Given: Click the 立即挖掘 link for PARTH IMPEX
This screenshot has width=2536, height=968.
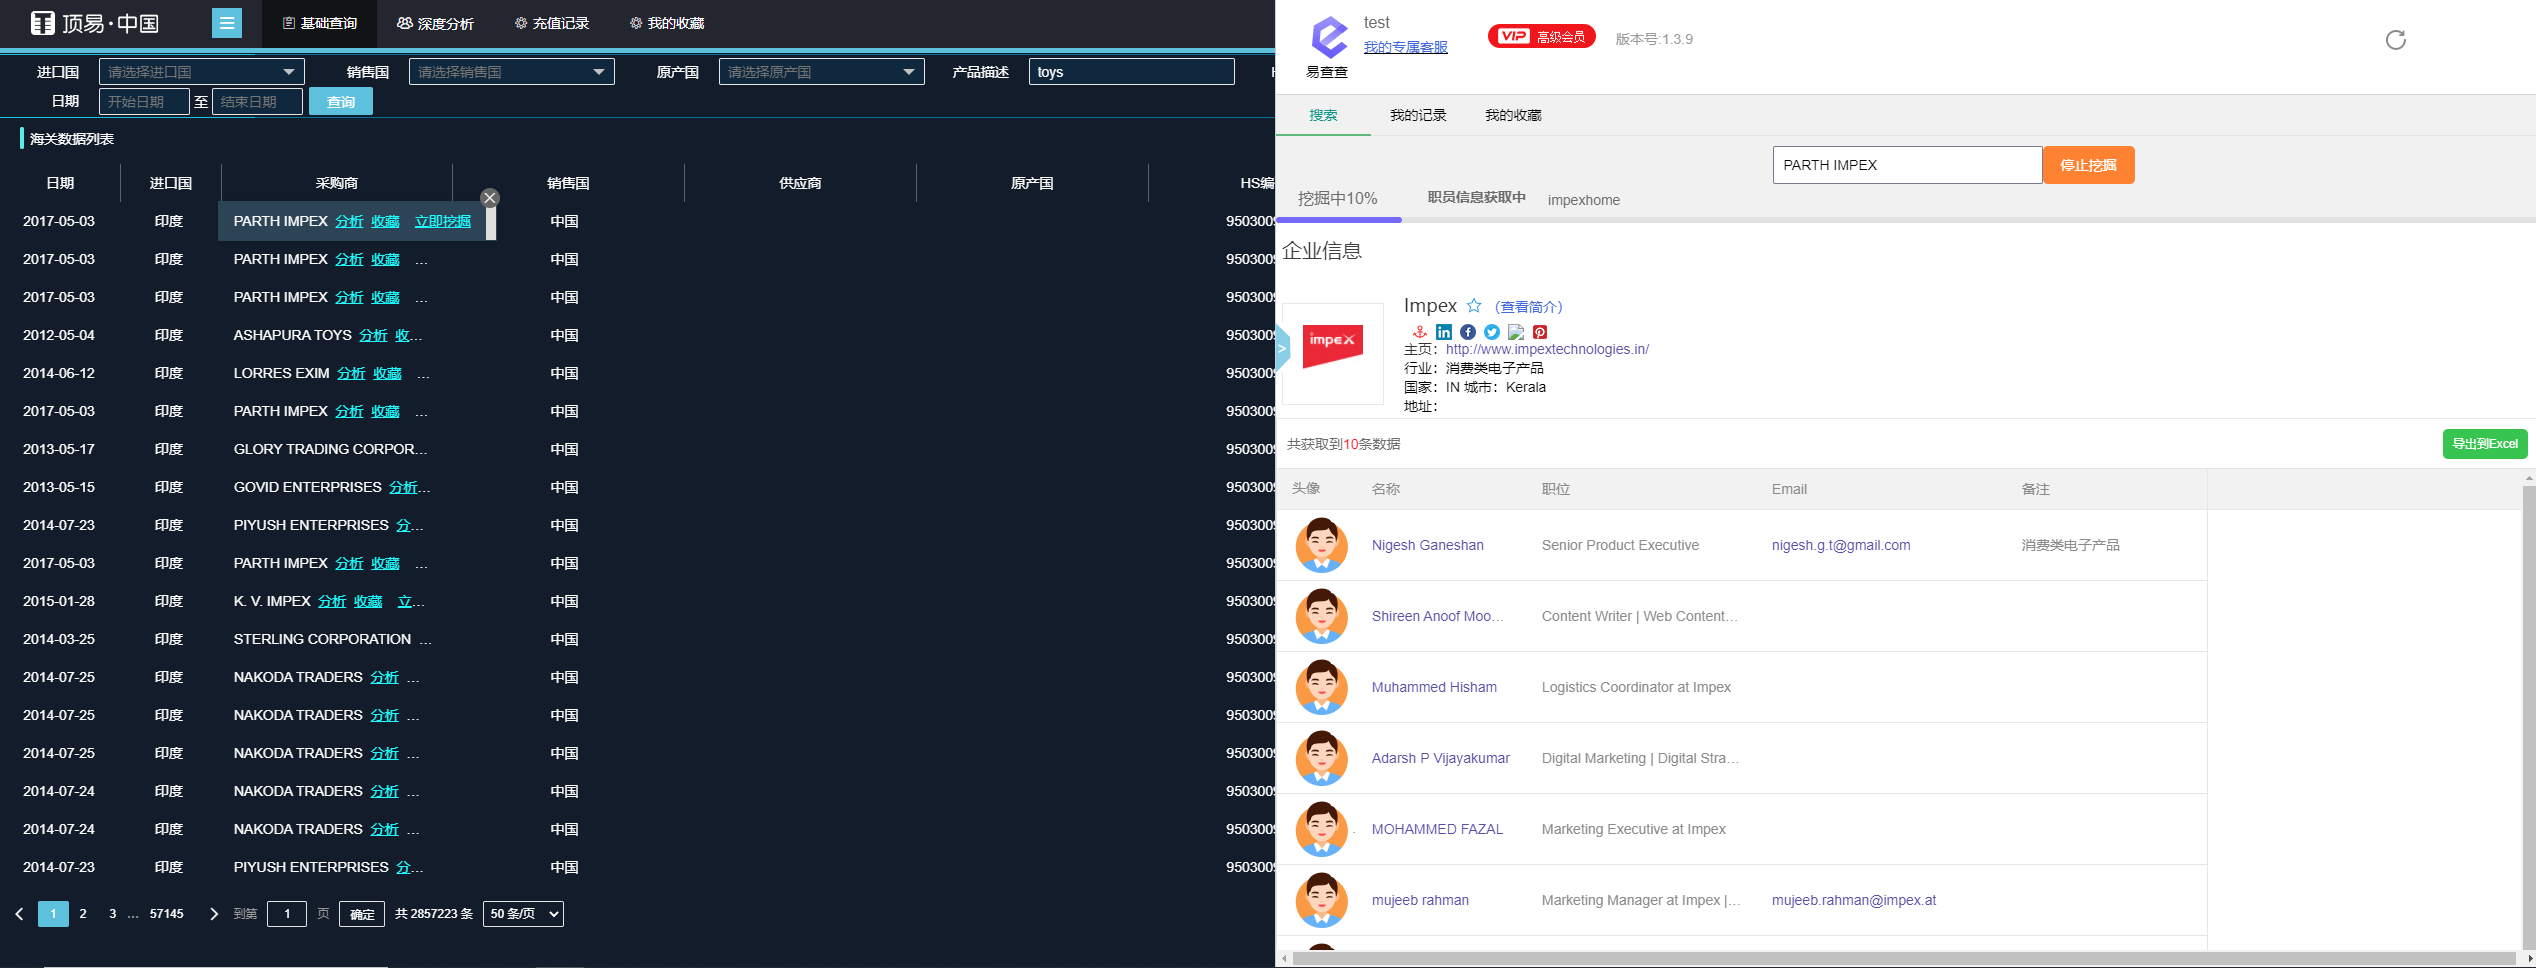Looking at the screenshot, I should click(443, 221).
